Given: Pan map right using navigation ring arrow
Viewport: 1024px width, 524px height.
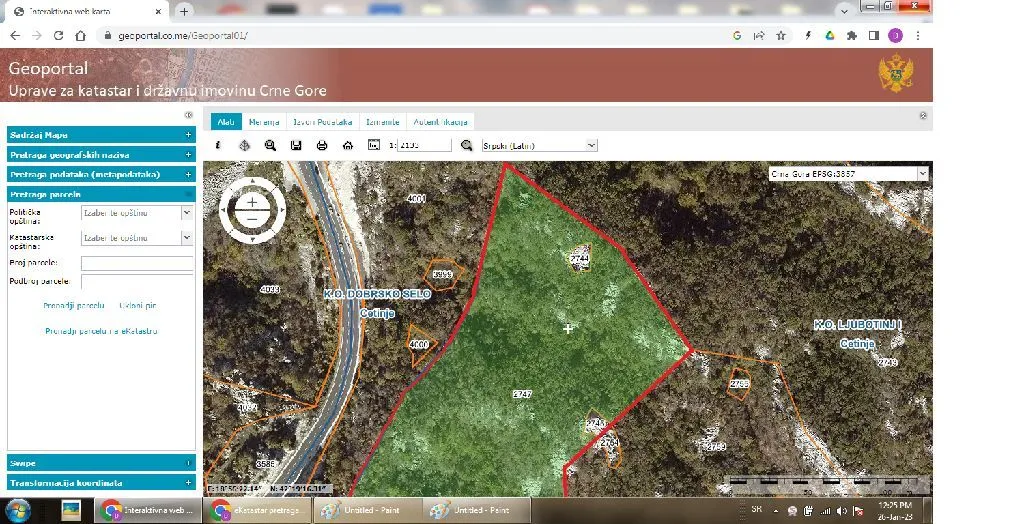Looking at the screenshot, I should point(281,210).
